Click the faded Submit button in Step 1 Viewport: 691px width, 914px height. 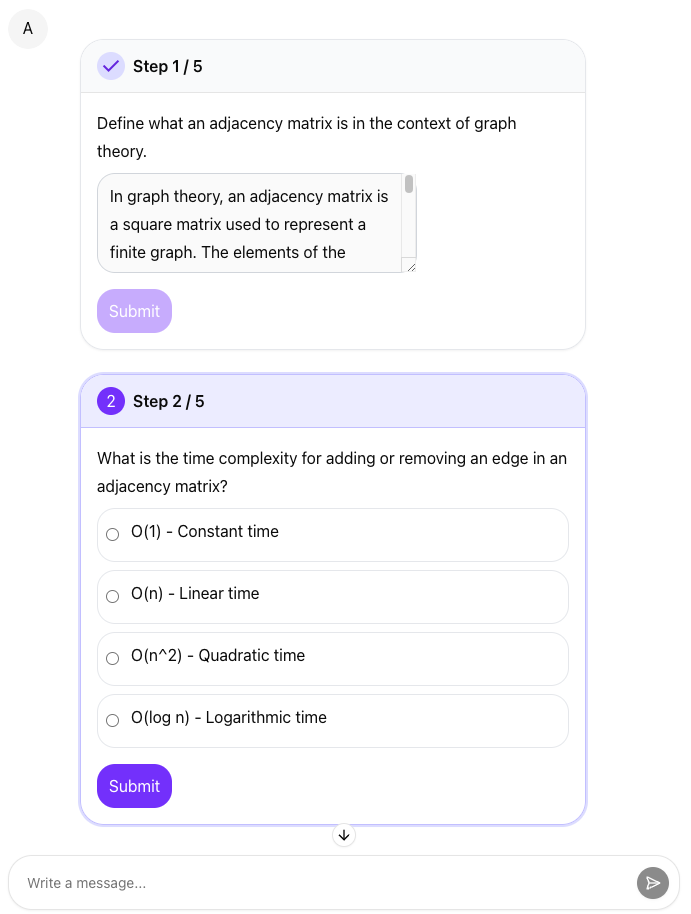134,311
